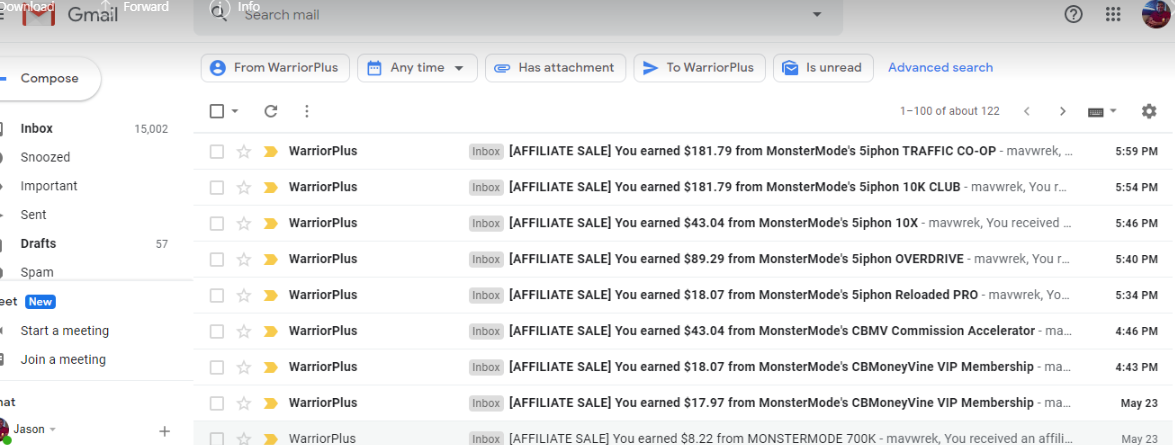
Task: Click importance marker on TRAFFIC CO-OP email
Action: (x=271, y=151)
